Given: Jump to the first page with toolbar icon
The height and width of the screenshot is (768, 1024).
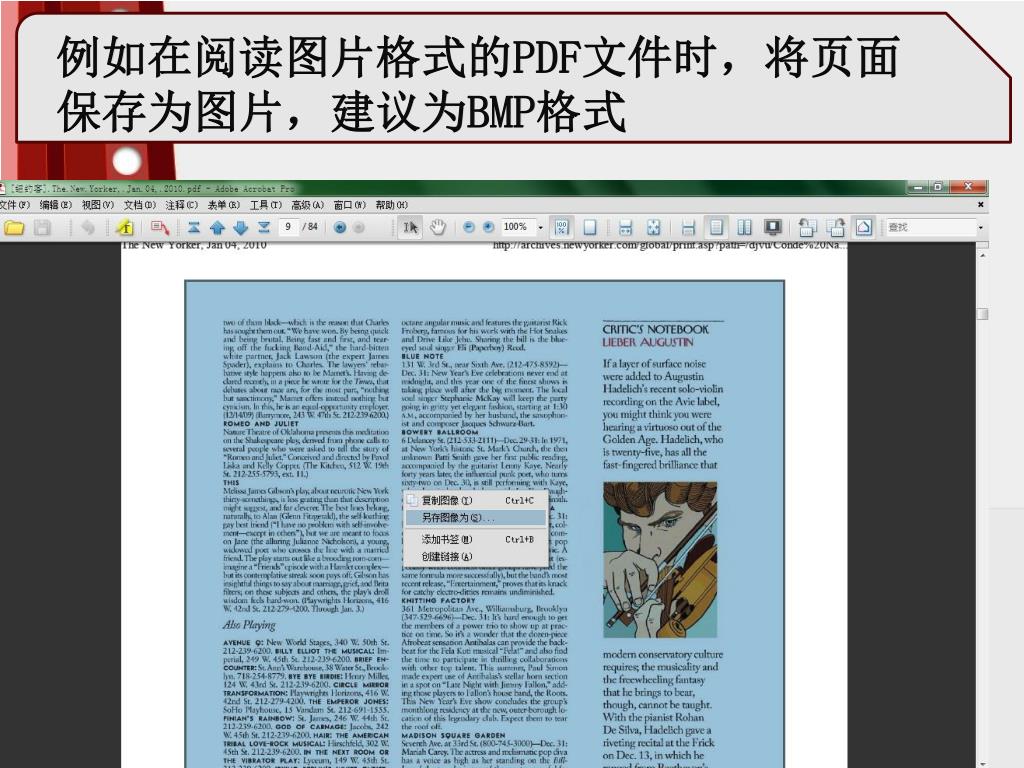Looking at the screenshot, I should click(194, 227).
